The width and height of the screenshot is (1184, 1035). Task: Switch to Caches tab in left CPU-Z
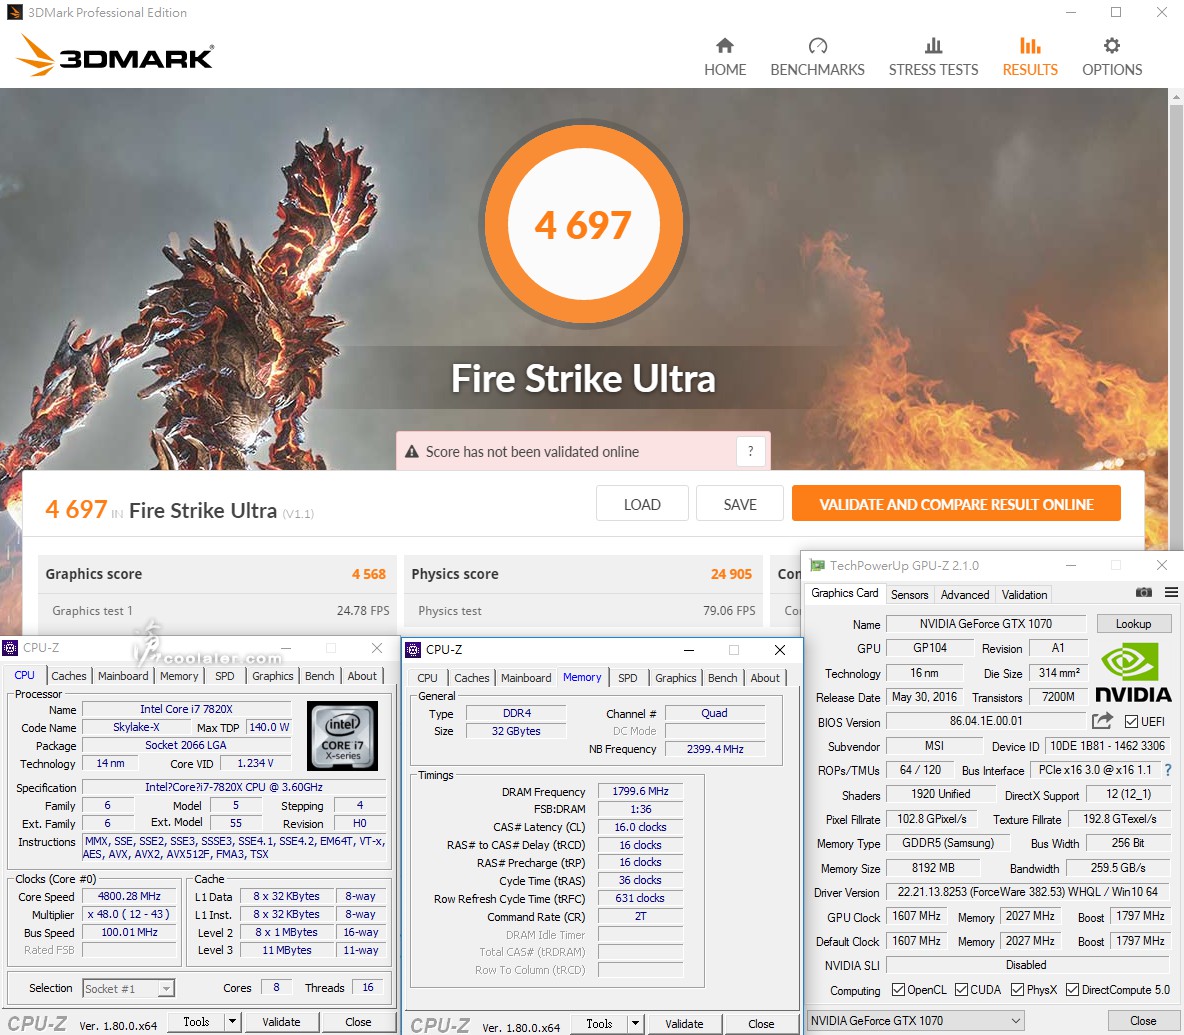[x=69, y=676]
